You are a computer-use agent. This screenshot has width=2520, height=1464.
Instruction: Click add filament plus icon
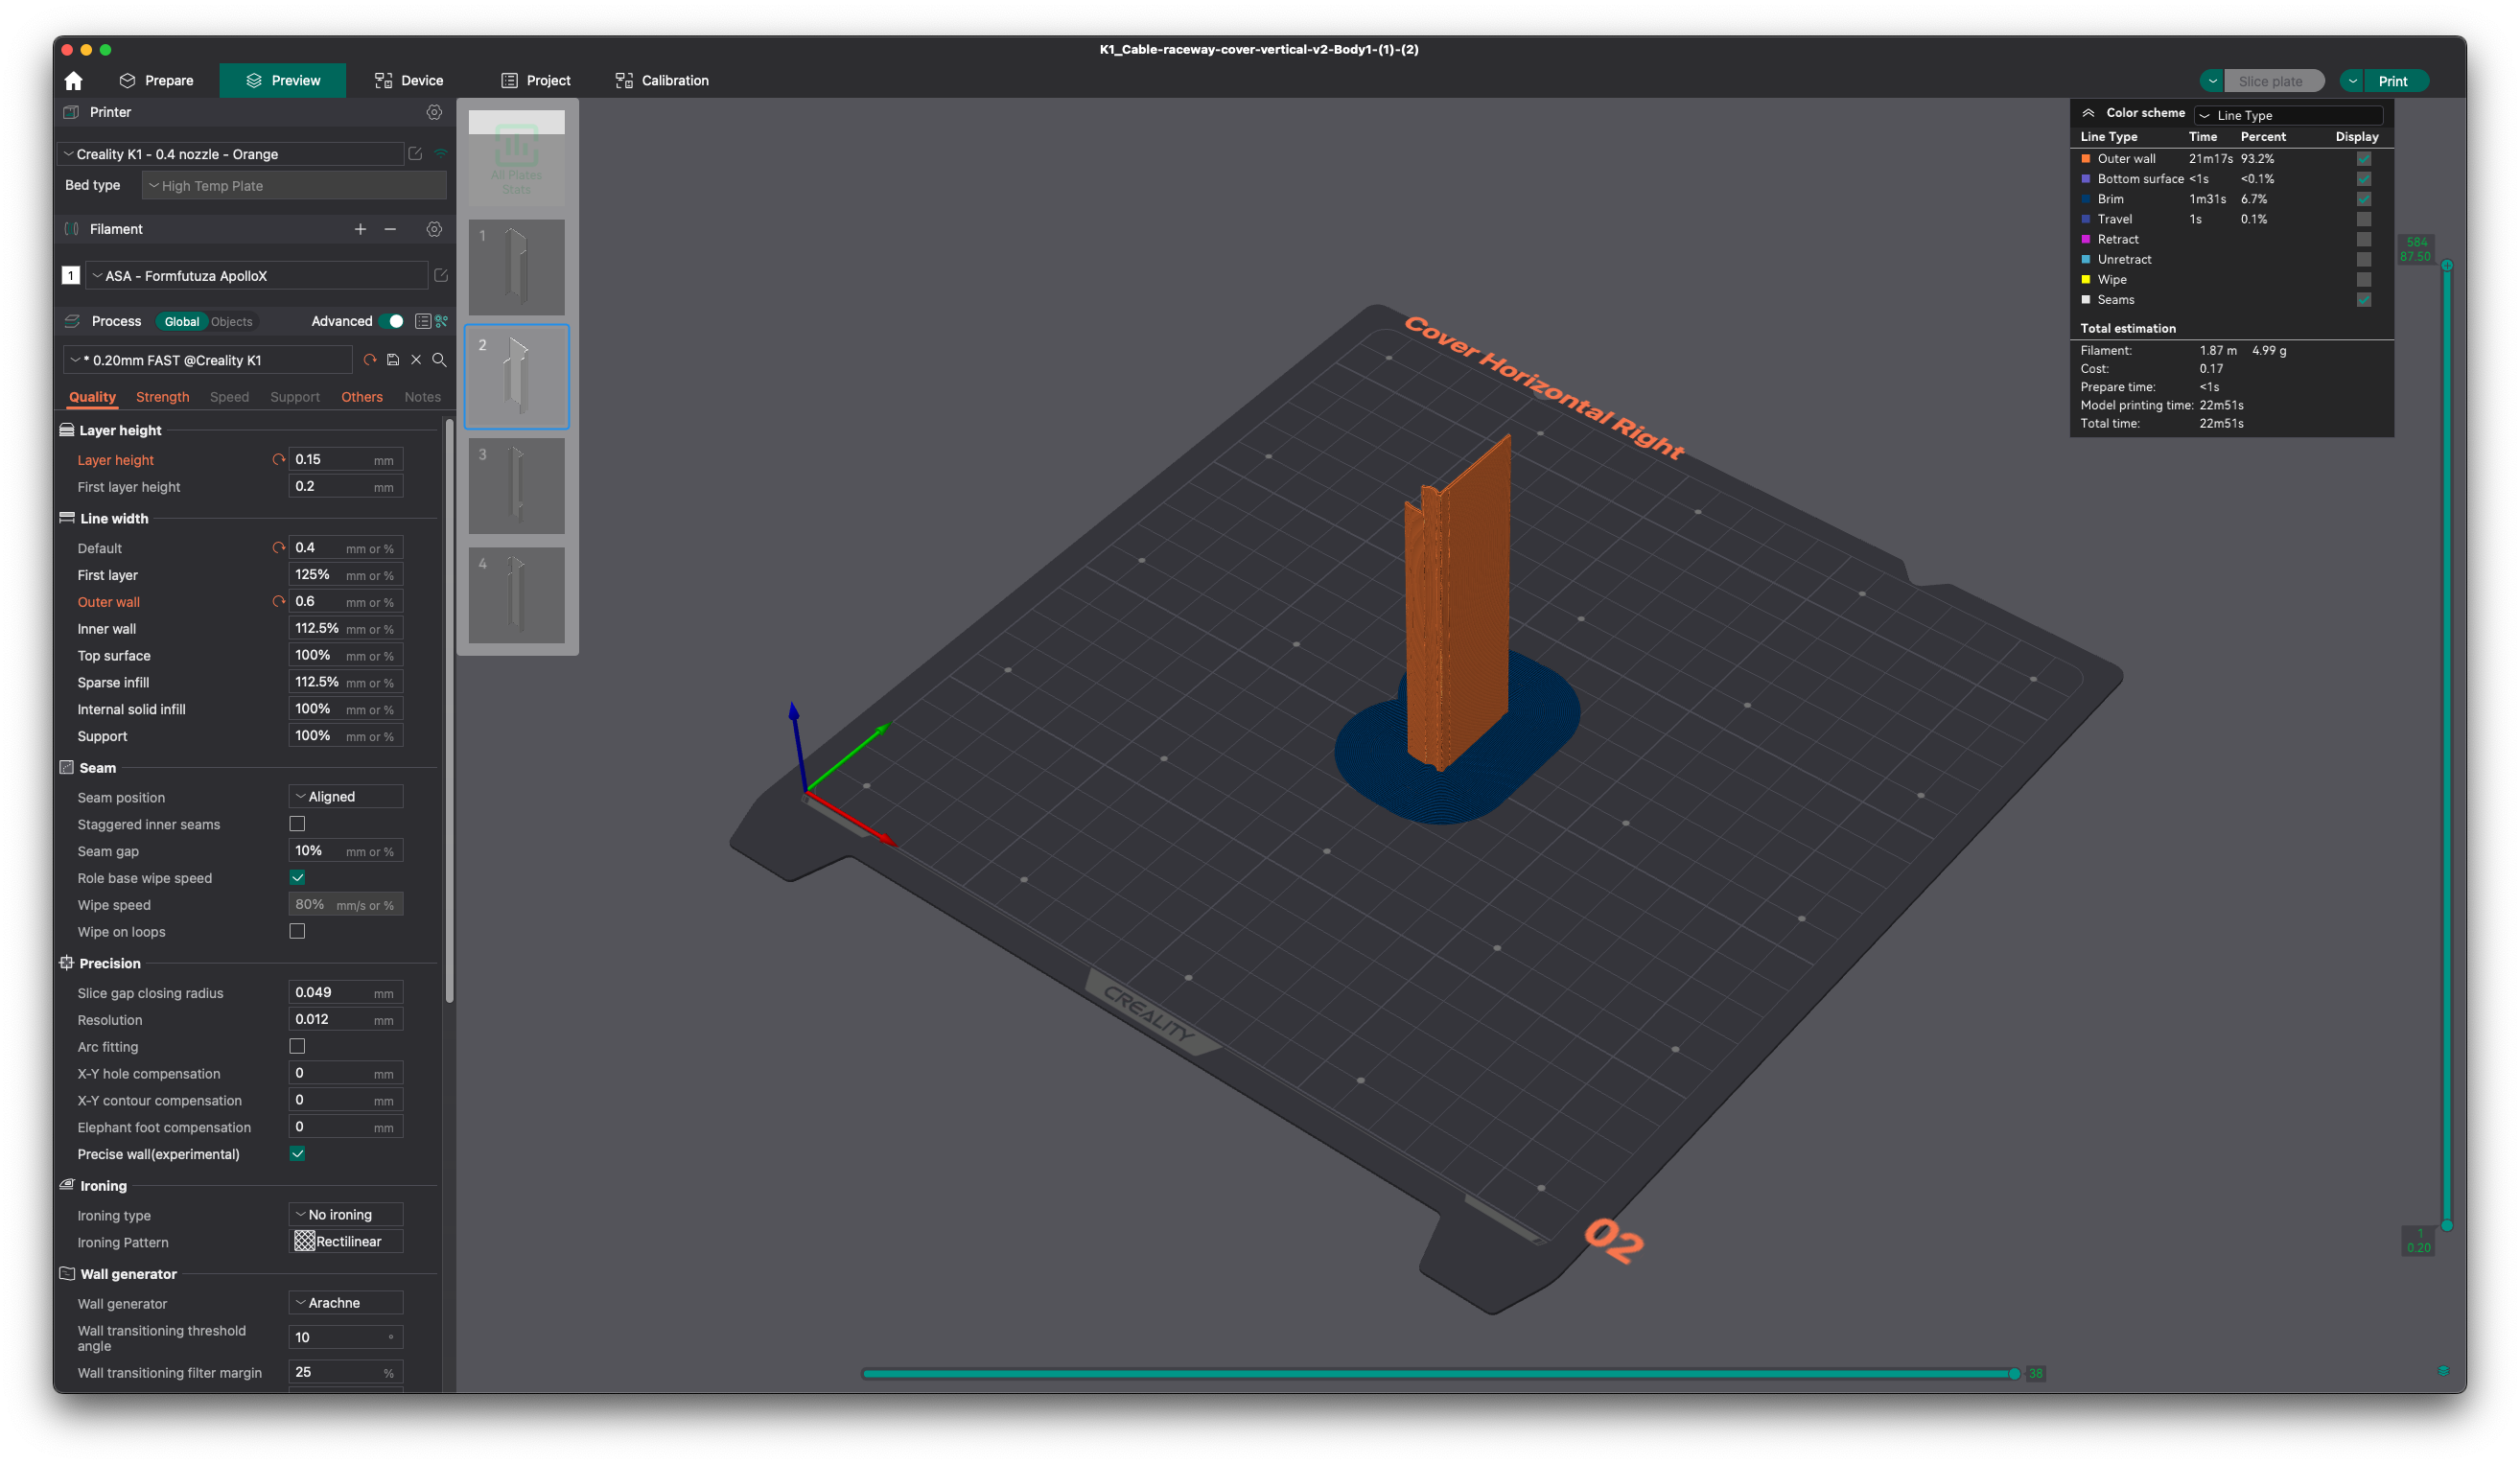click(361, 228)
